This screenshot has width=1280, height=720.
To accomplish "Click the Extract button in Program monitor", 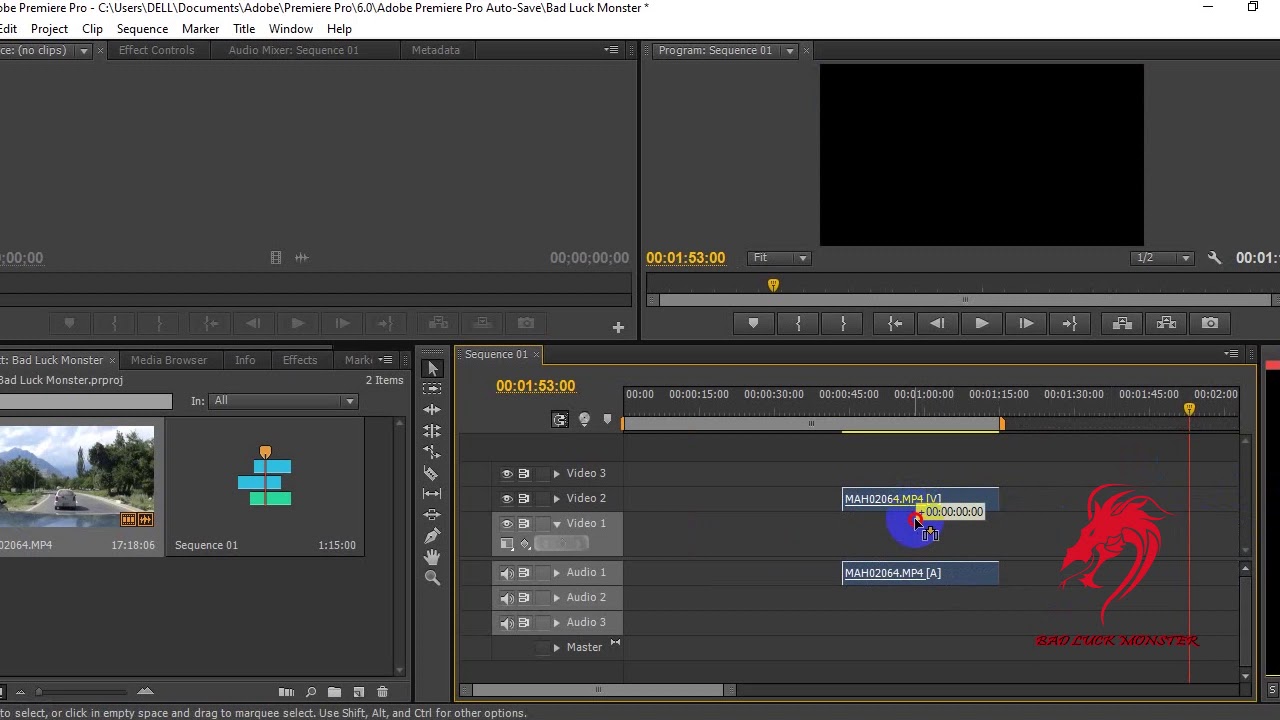I will (1166, 323).
